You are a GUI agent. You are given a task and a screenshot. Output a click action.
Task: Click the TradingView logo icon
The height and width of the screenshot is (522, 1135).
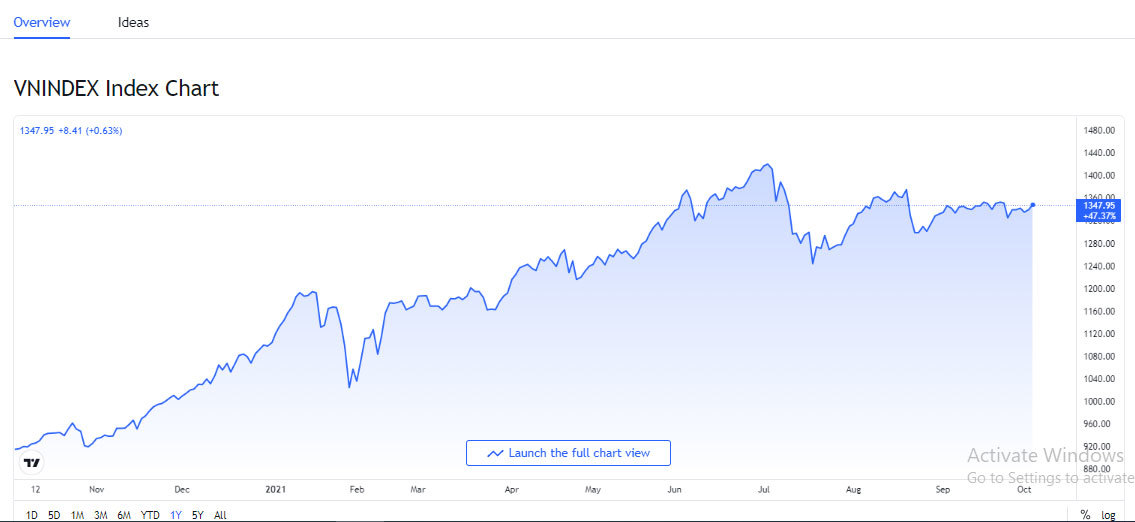pyautogui.click(x=31, y=463)
